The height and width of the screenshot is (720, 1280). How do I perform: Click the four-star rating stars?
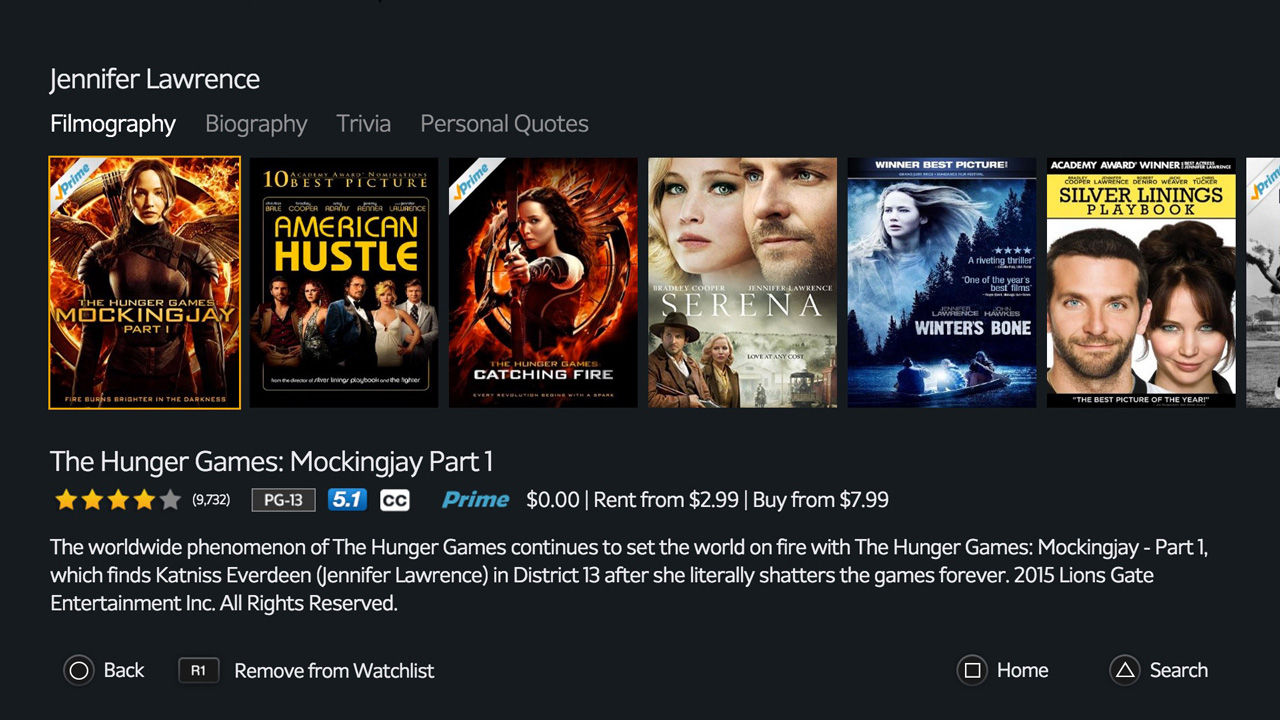pyautogui.click(x=118, y=500)
